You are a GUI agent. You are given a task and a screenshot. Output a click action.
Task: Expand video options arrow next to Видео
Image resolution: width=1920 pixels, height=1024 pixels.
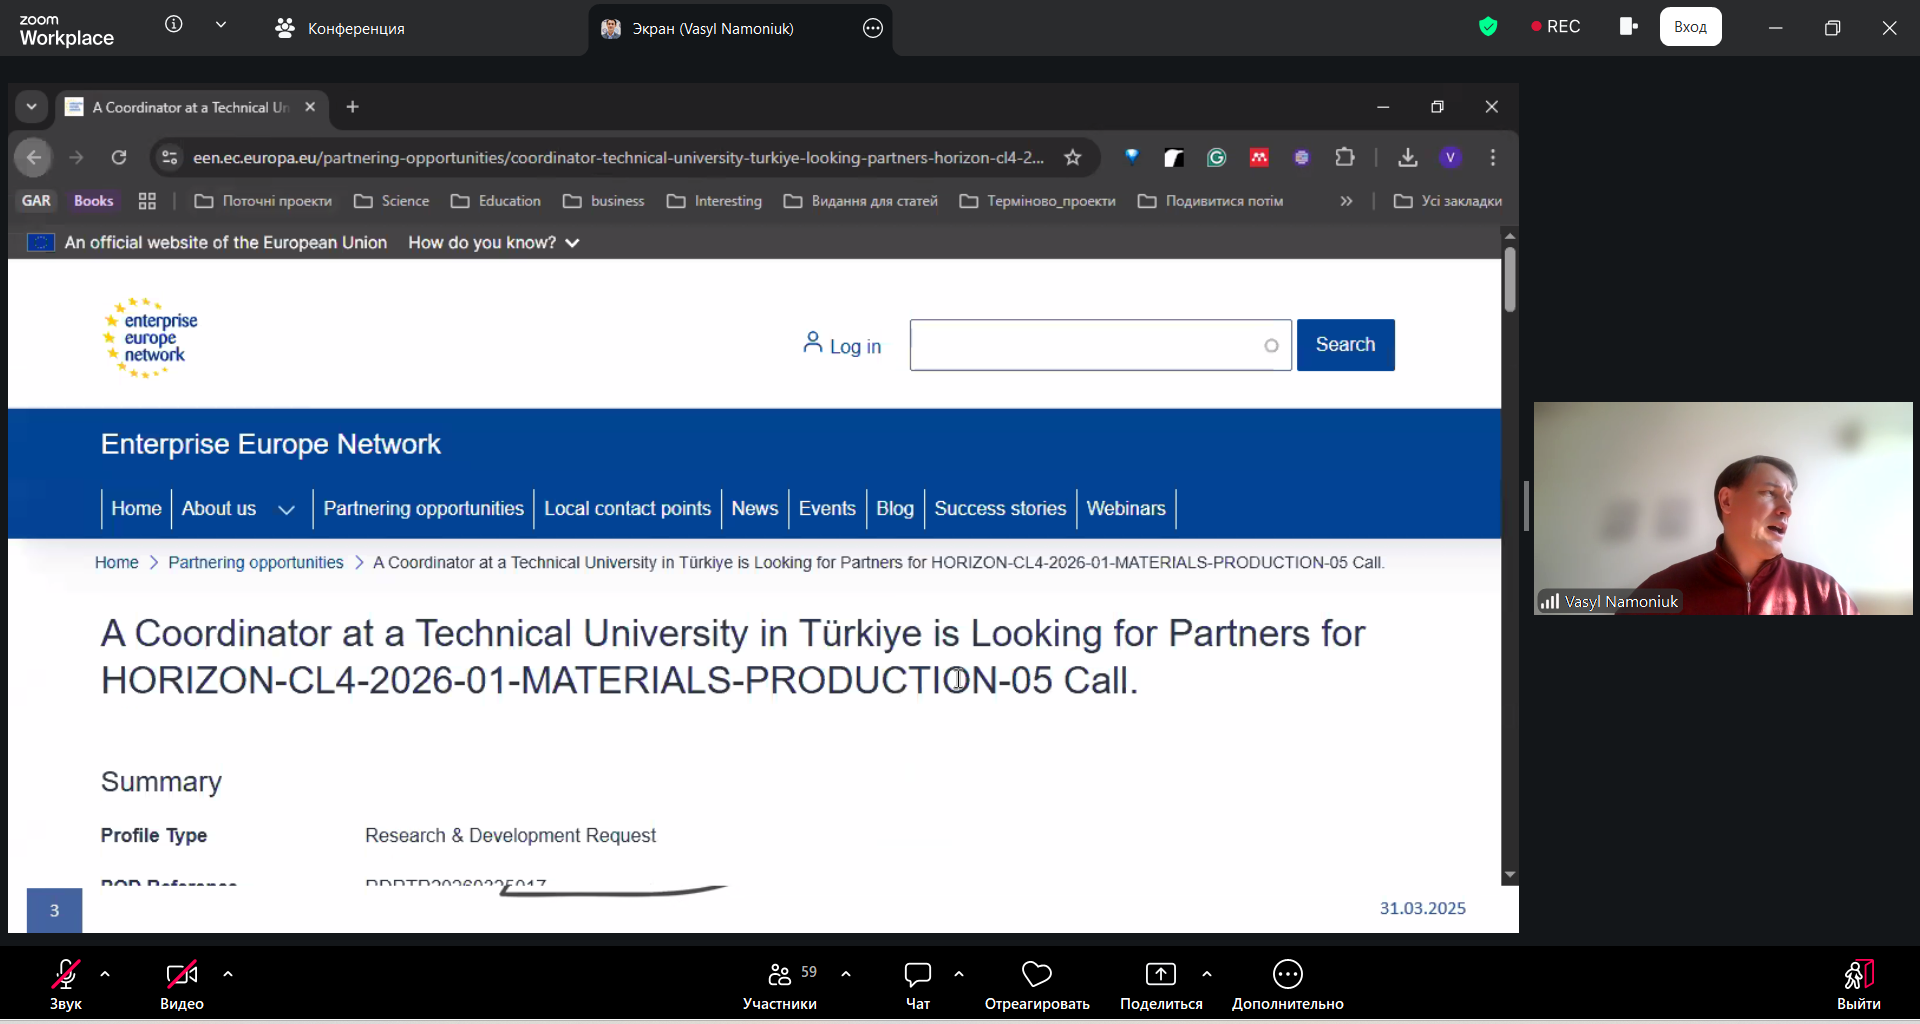point(228,974)
